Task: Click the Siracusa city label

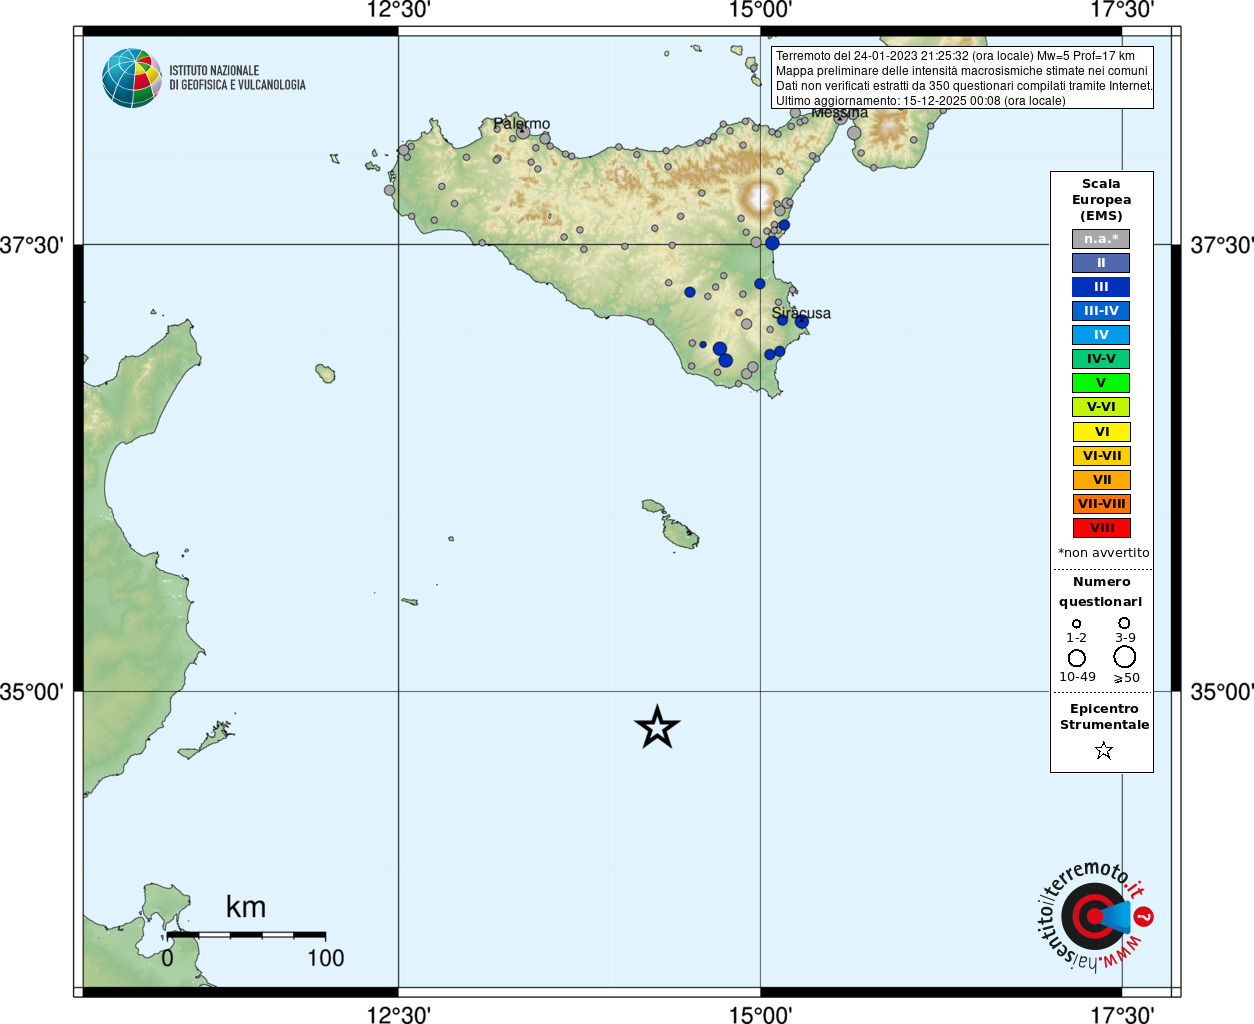Action: 801,313
